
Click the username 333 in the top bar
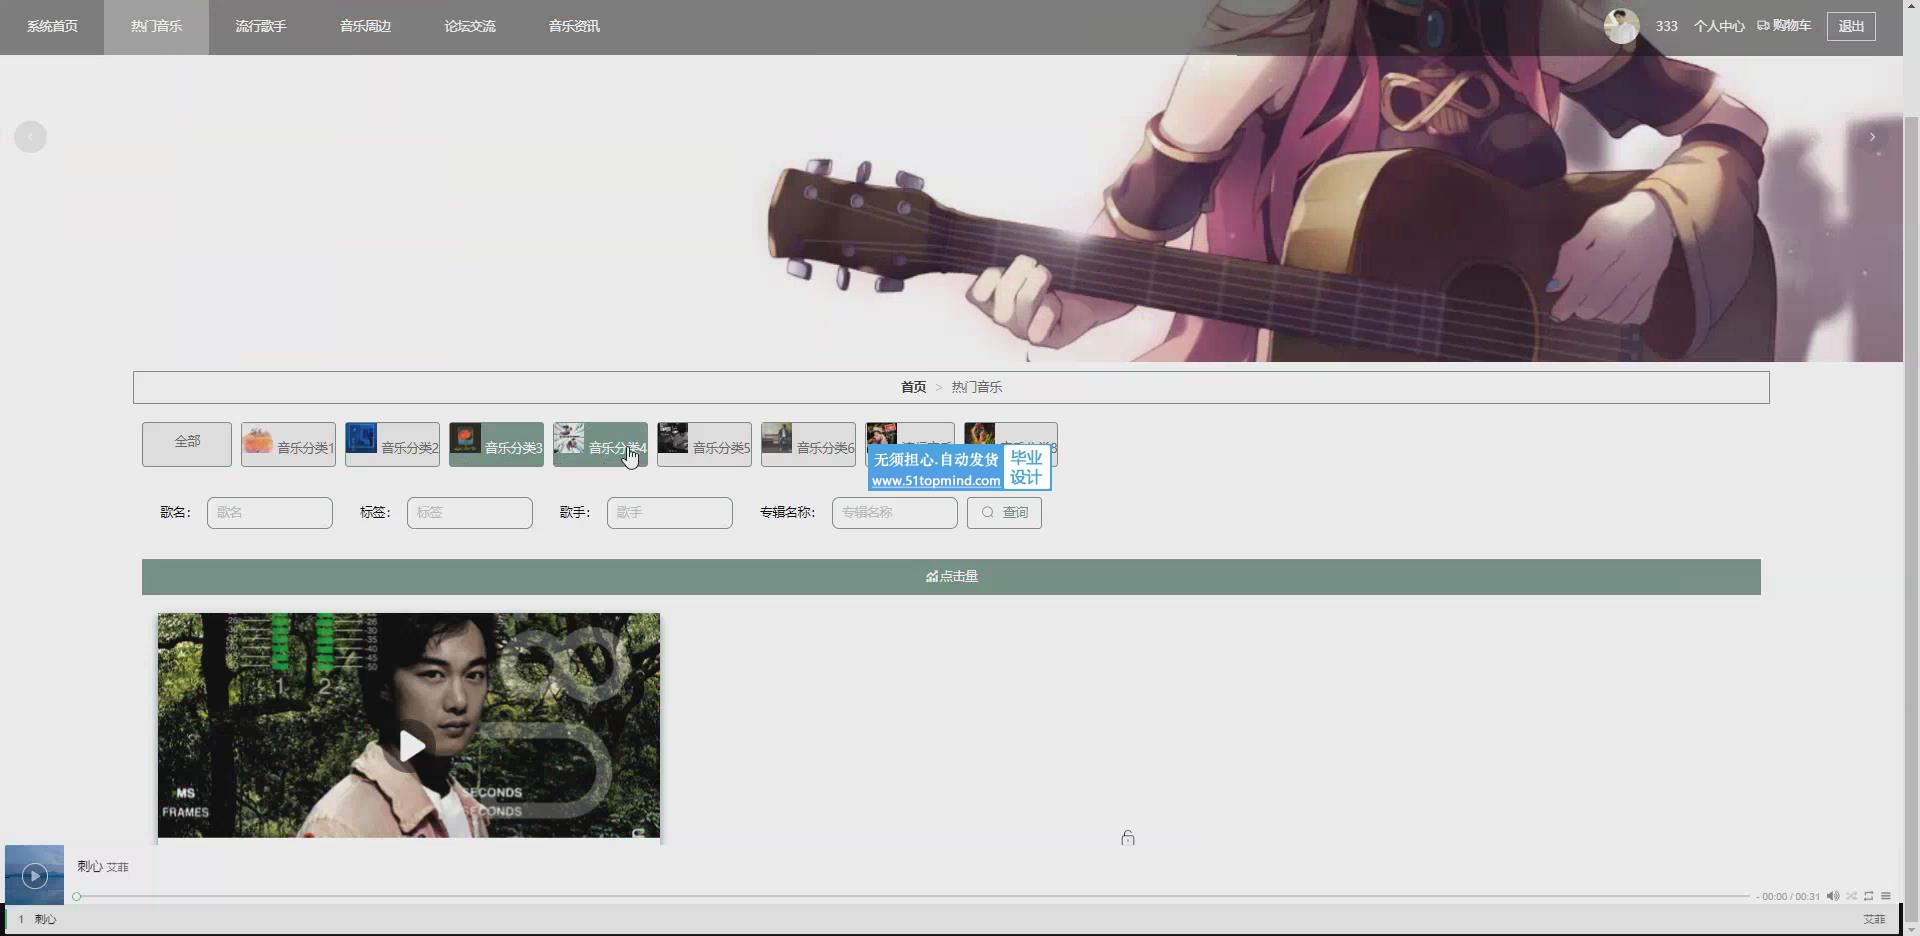pos(1666,26)
